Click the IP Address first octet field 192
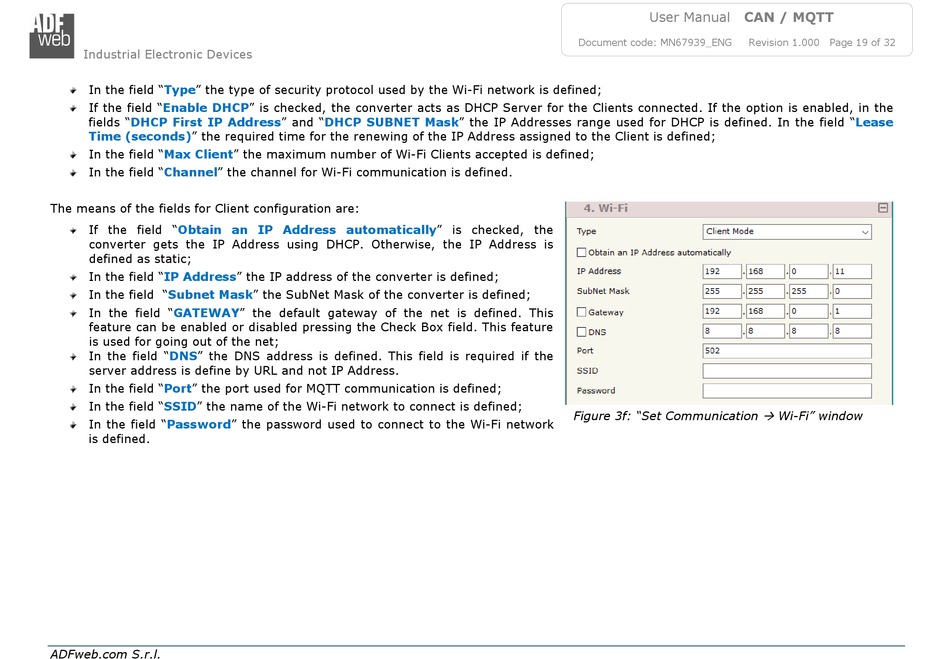 pos(722,271)
